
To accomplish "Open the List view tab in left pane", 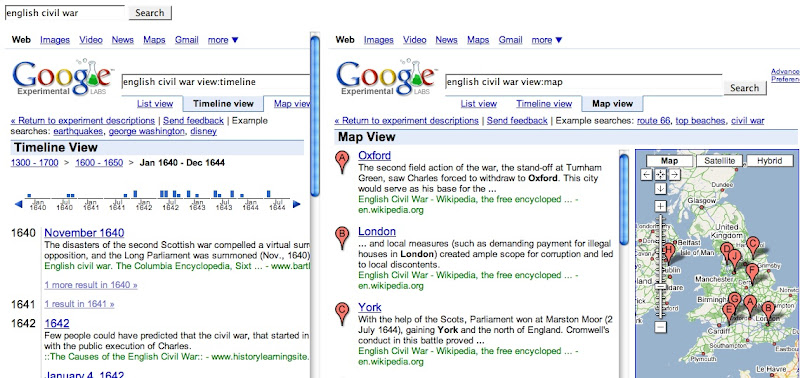I will [155, 104].
